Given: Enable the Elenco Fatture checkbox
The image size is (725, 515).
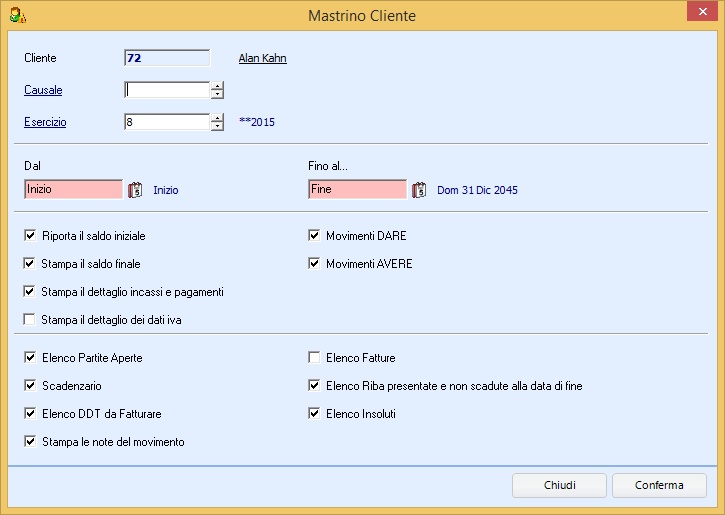Looking at the screenshot, I should (x=314, y=357).
